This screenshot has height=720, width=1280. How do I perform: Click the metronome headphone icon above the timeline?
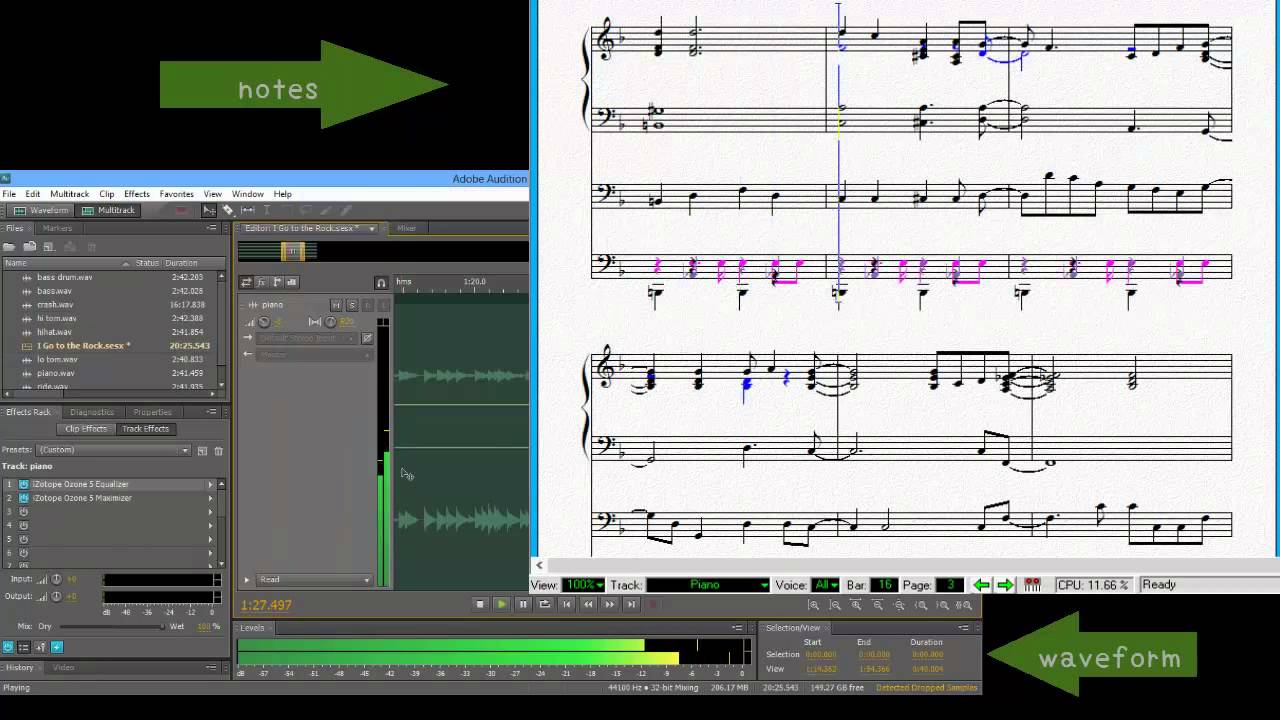coord(381,283)
